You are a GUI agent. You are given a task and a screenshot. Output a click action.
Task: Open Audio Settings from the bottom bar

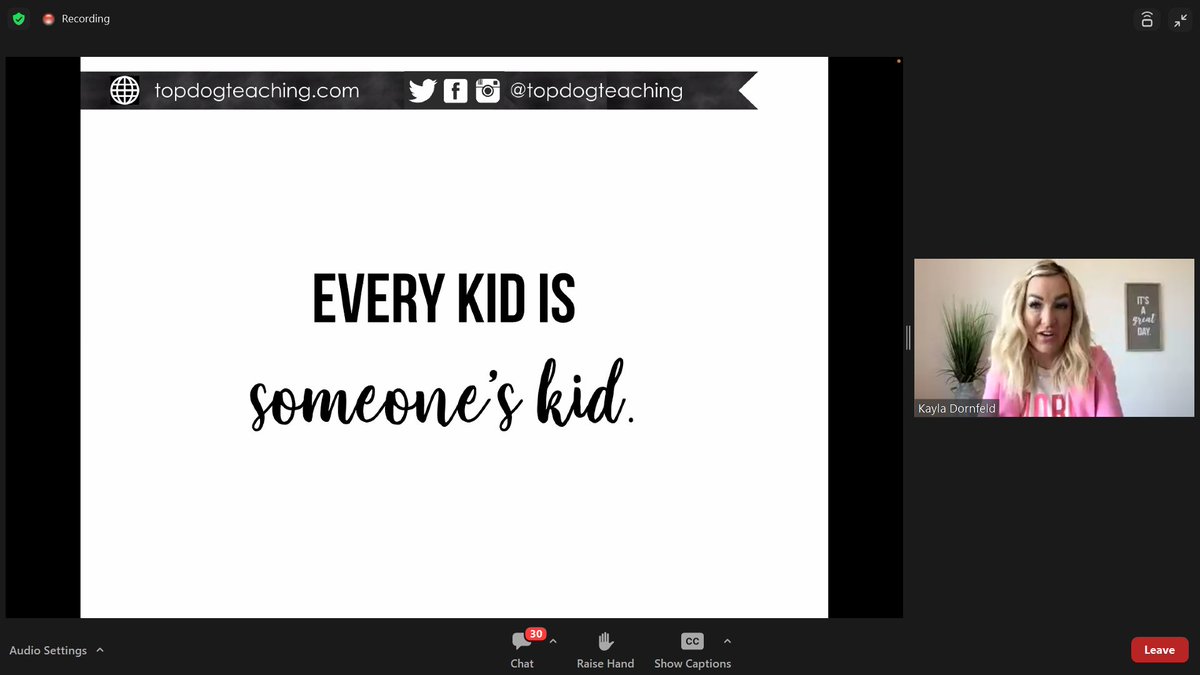point(48,650)
